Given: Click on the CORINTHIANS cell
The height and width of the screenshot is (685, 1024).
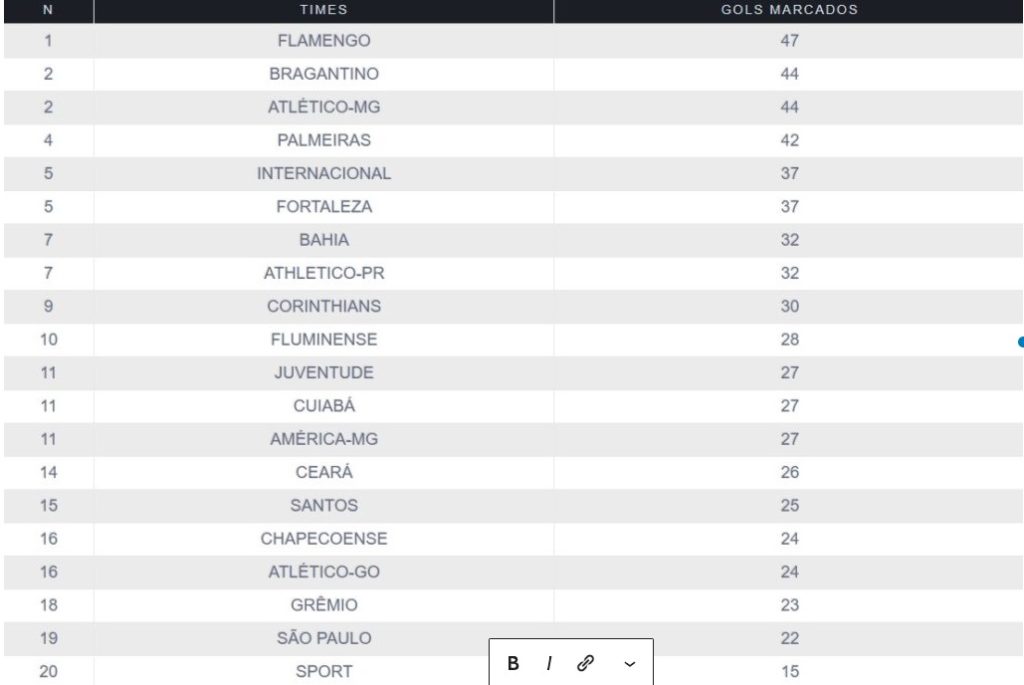Looking at the screenshot, I should coord(324,306).
